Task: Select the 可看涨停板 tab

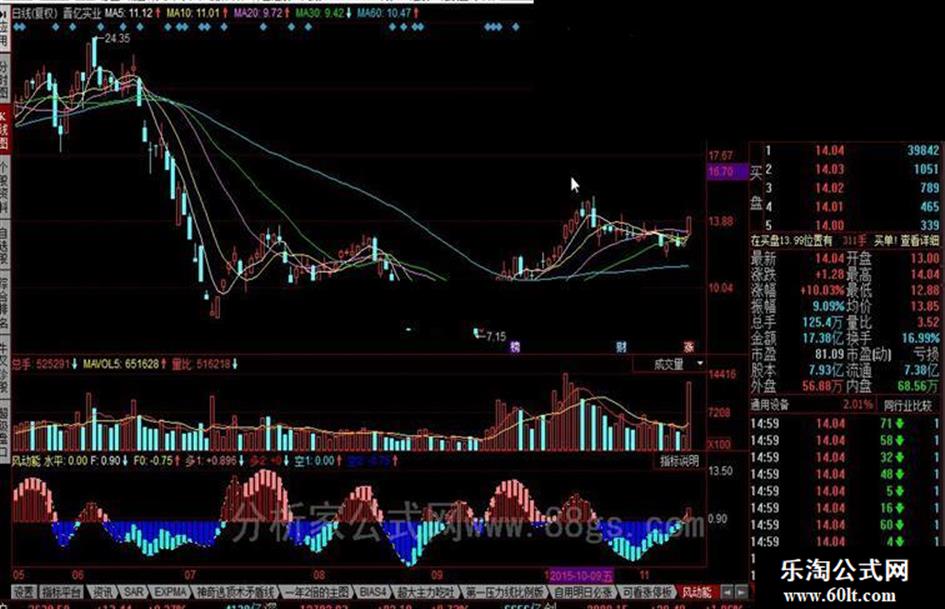Action: coord(647,593)
